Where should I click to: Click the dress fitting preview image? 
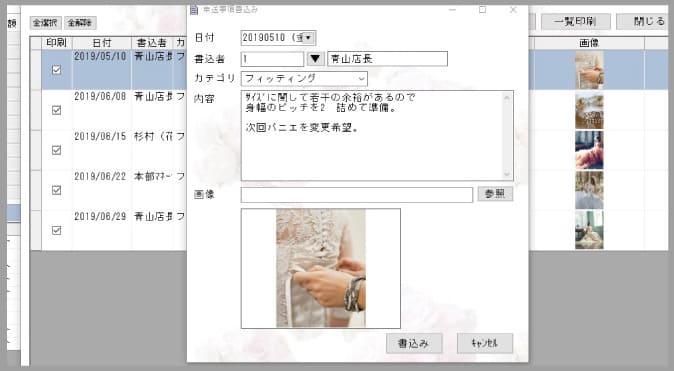[x=321, y=268]
